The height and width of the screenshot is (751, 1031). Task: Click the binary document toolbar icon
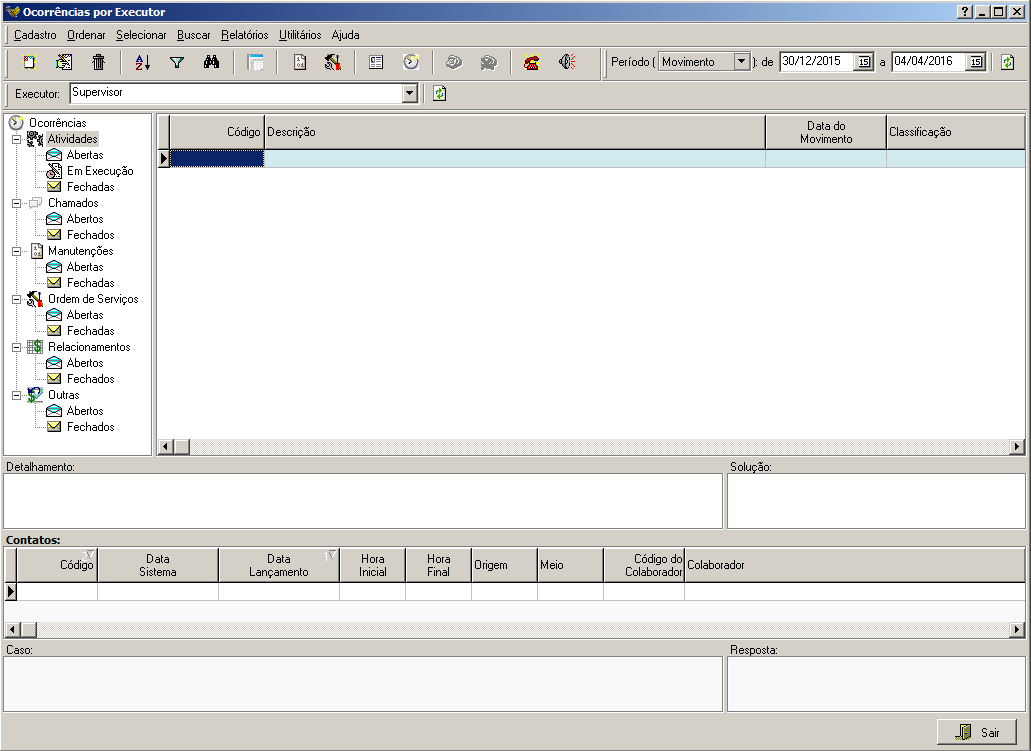[x=300, y=62]
